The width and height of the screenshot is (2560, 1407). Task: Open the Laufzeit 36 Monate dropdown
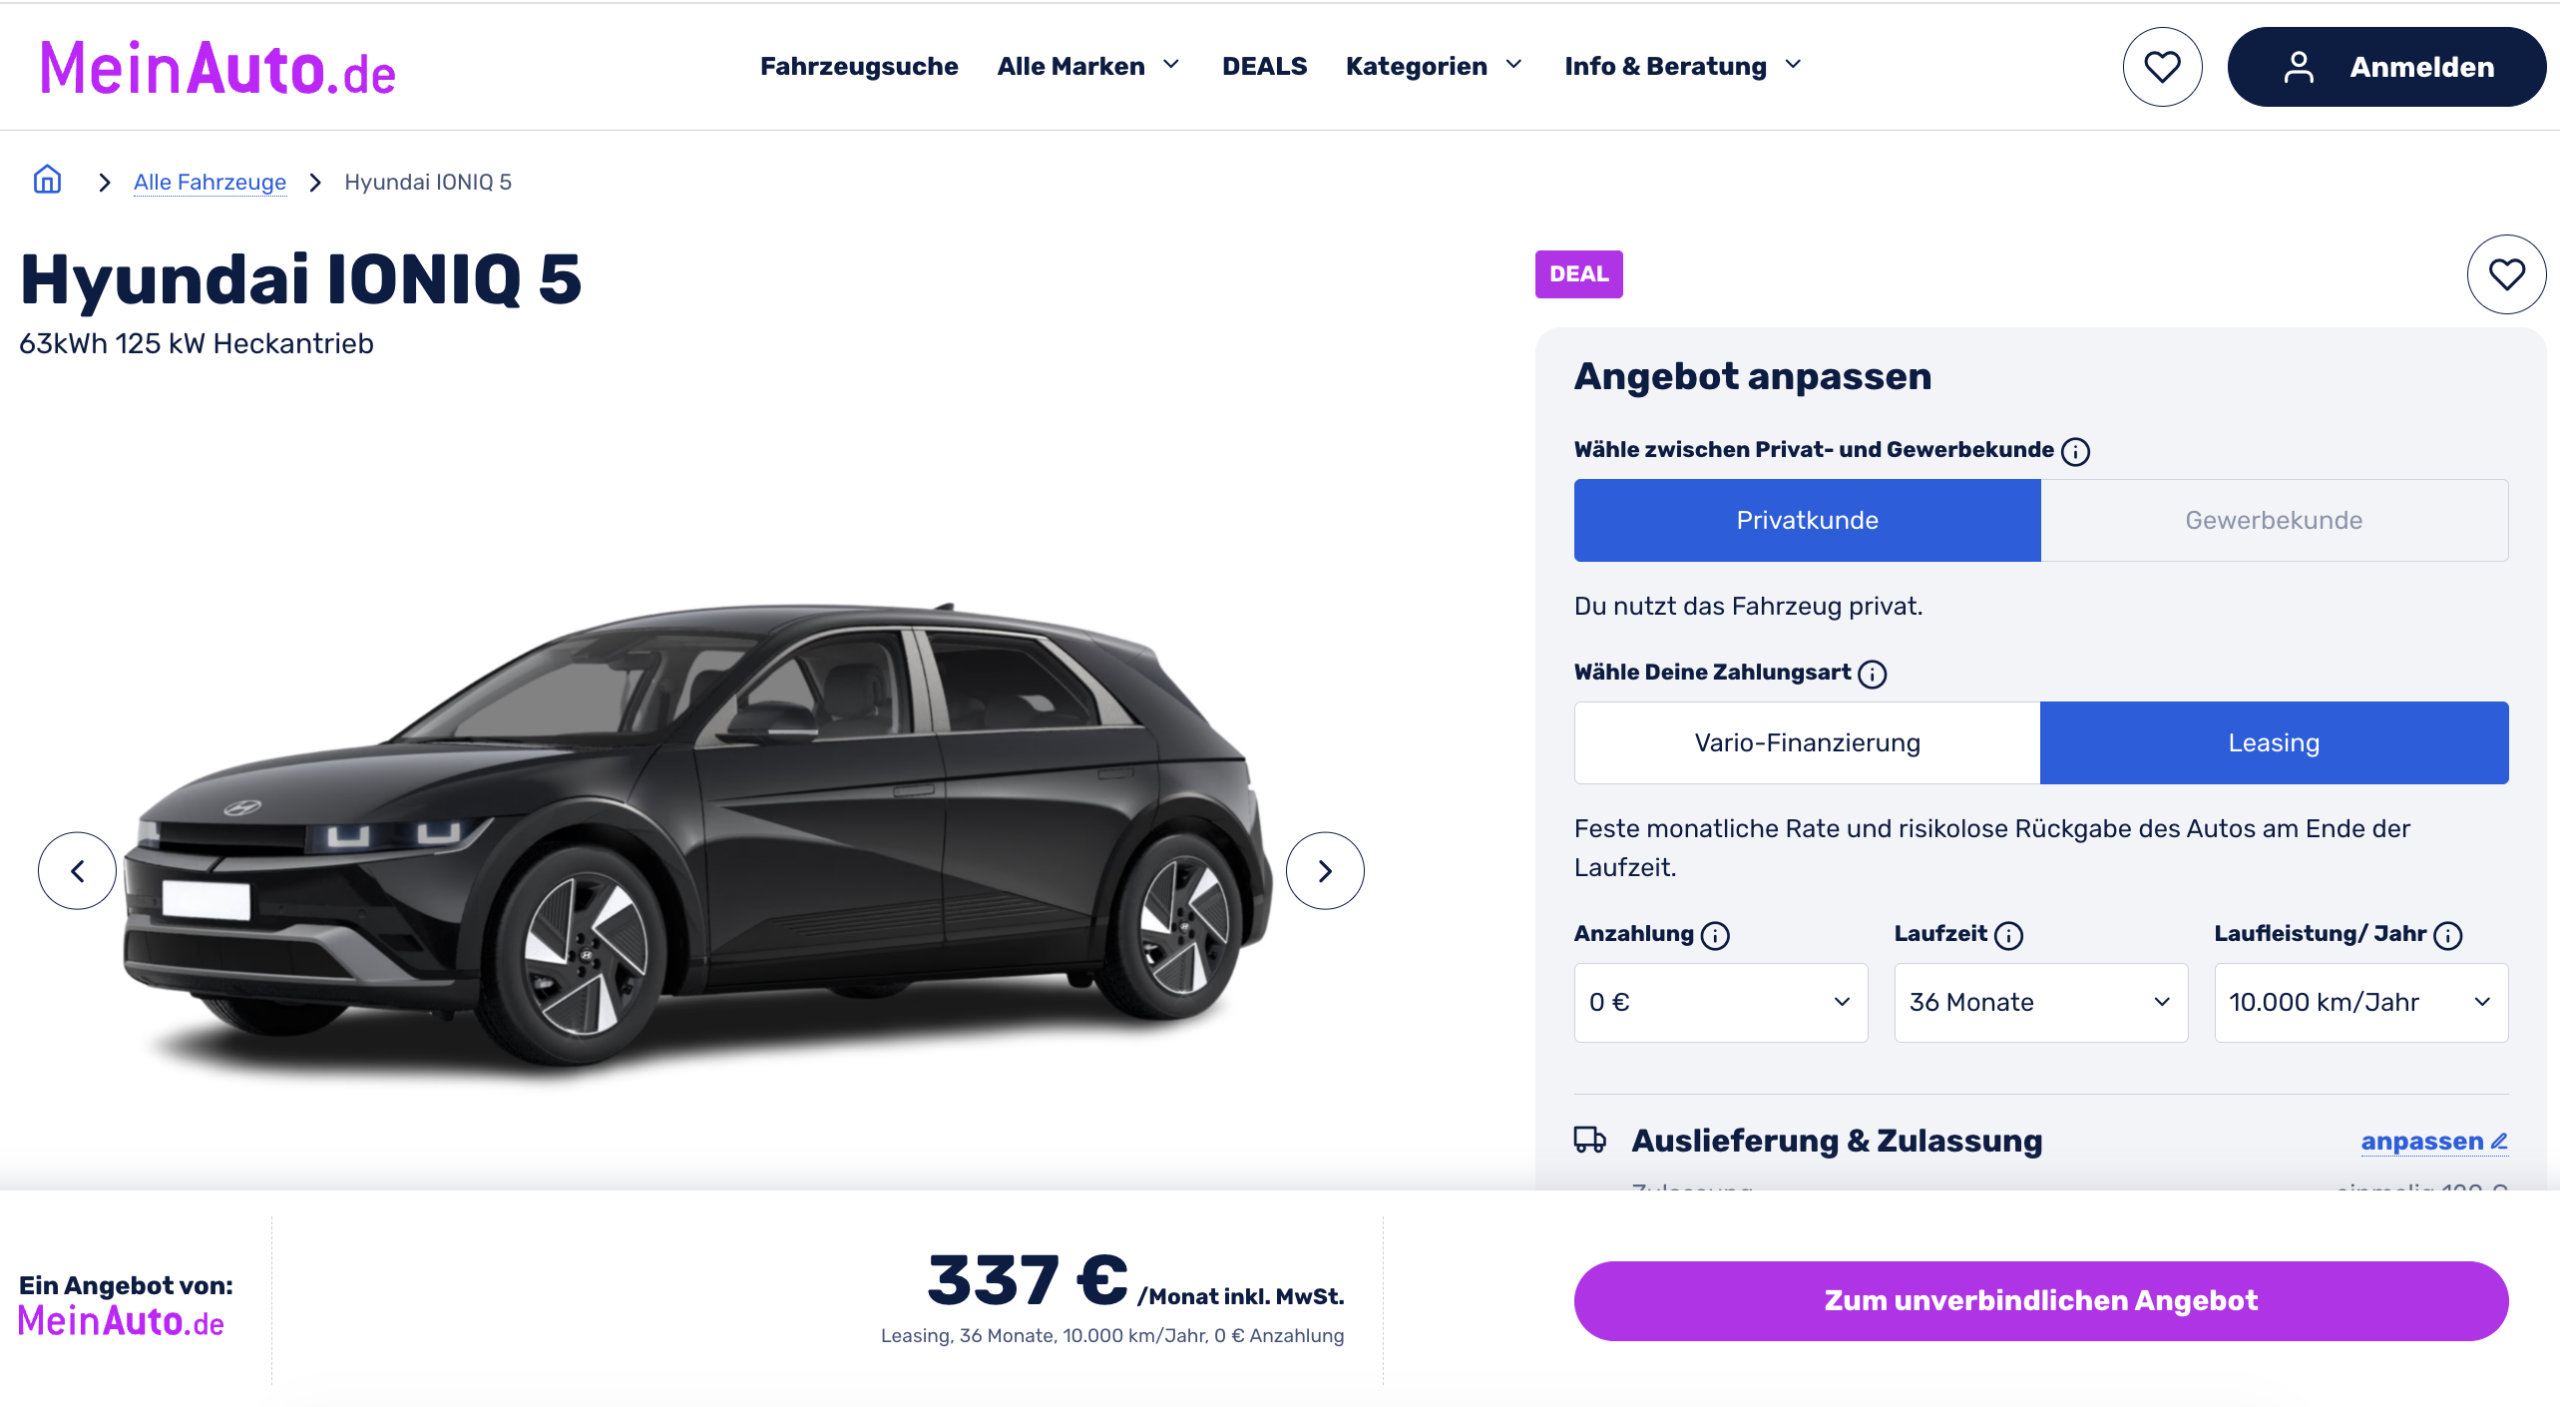[x=2040, y=1002]
